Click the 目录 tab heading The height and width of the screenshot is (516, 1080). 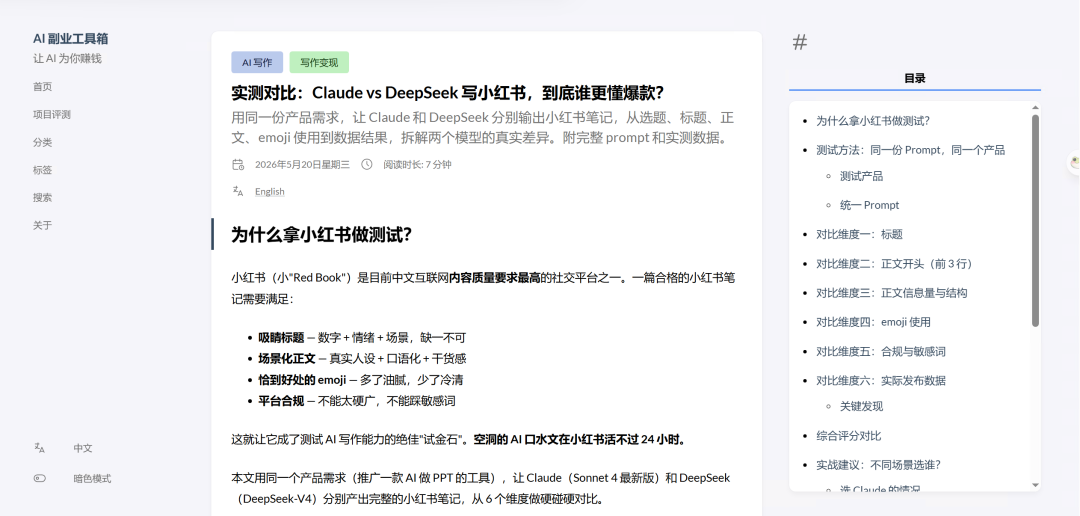point(915,79)
